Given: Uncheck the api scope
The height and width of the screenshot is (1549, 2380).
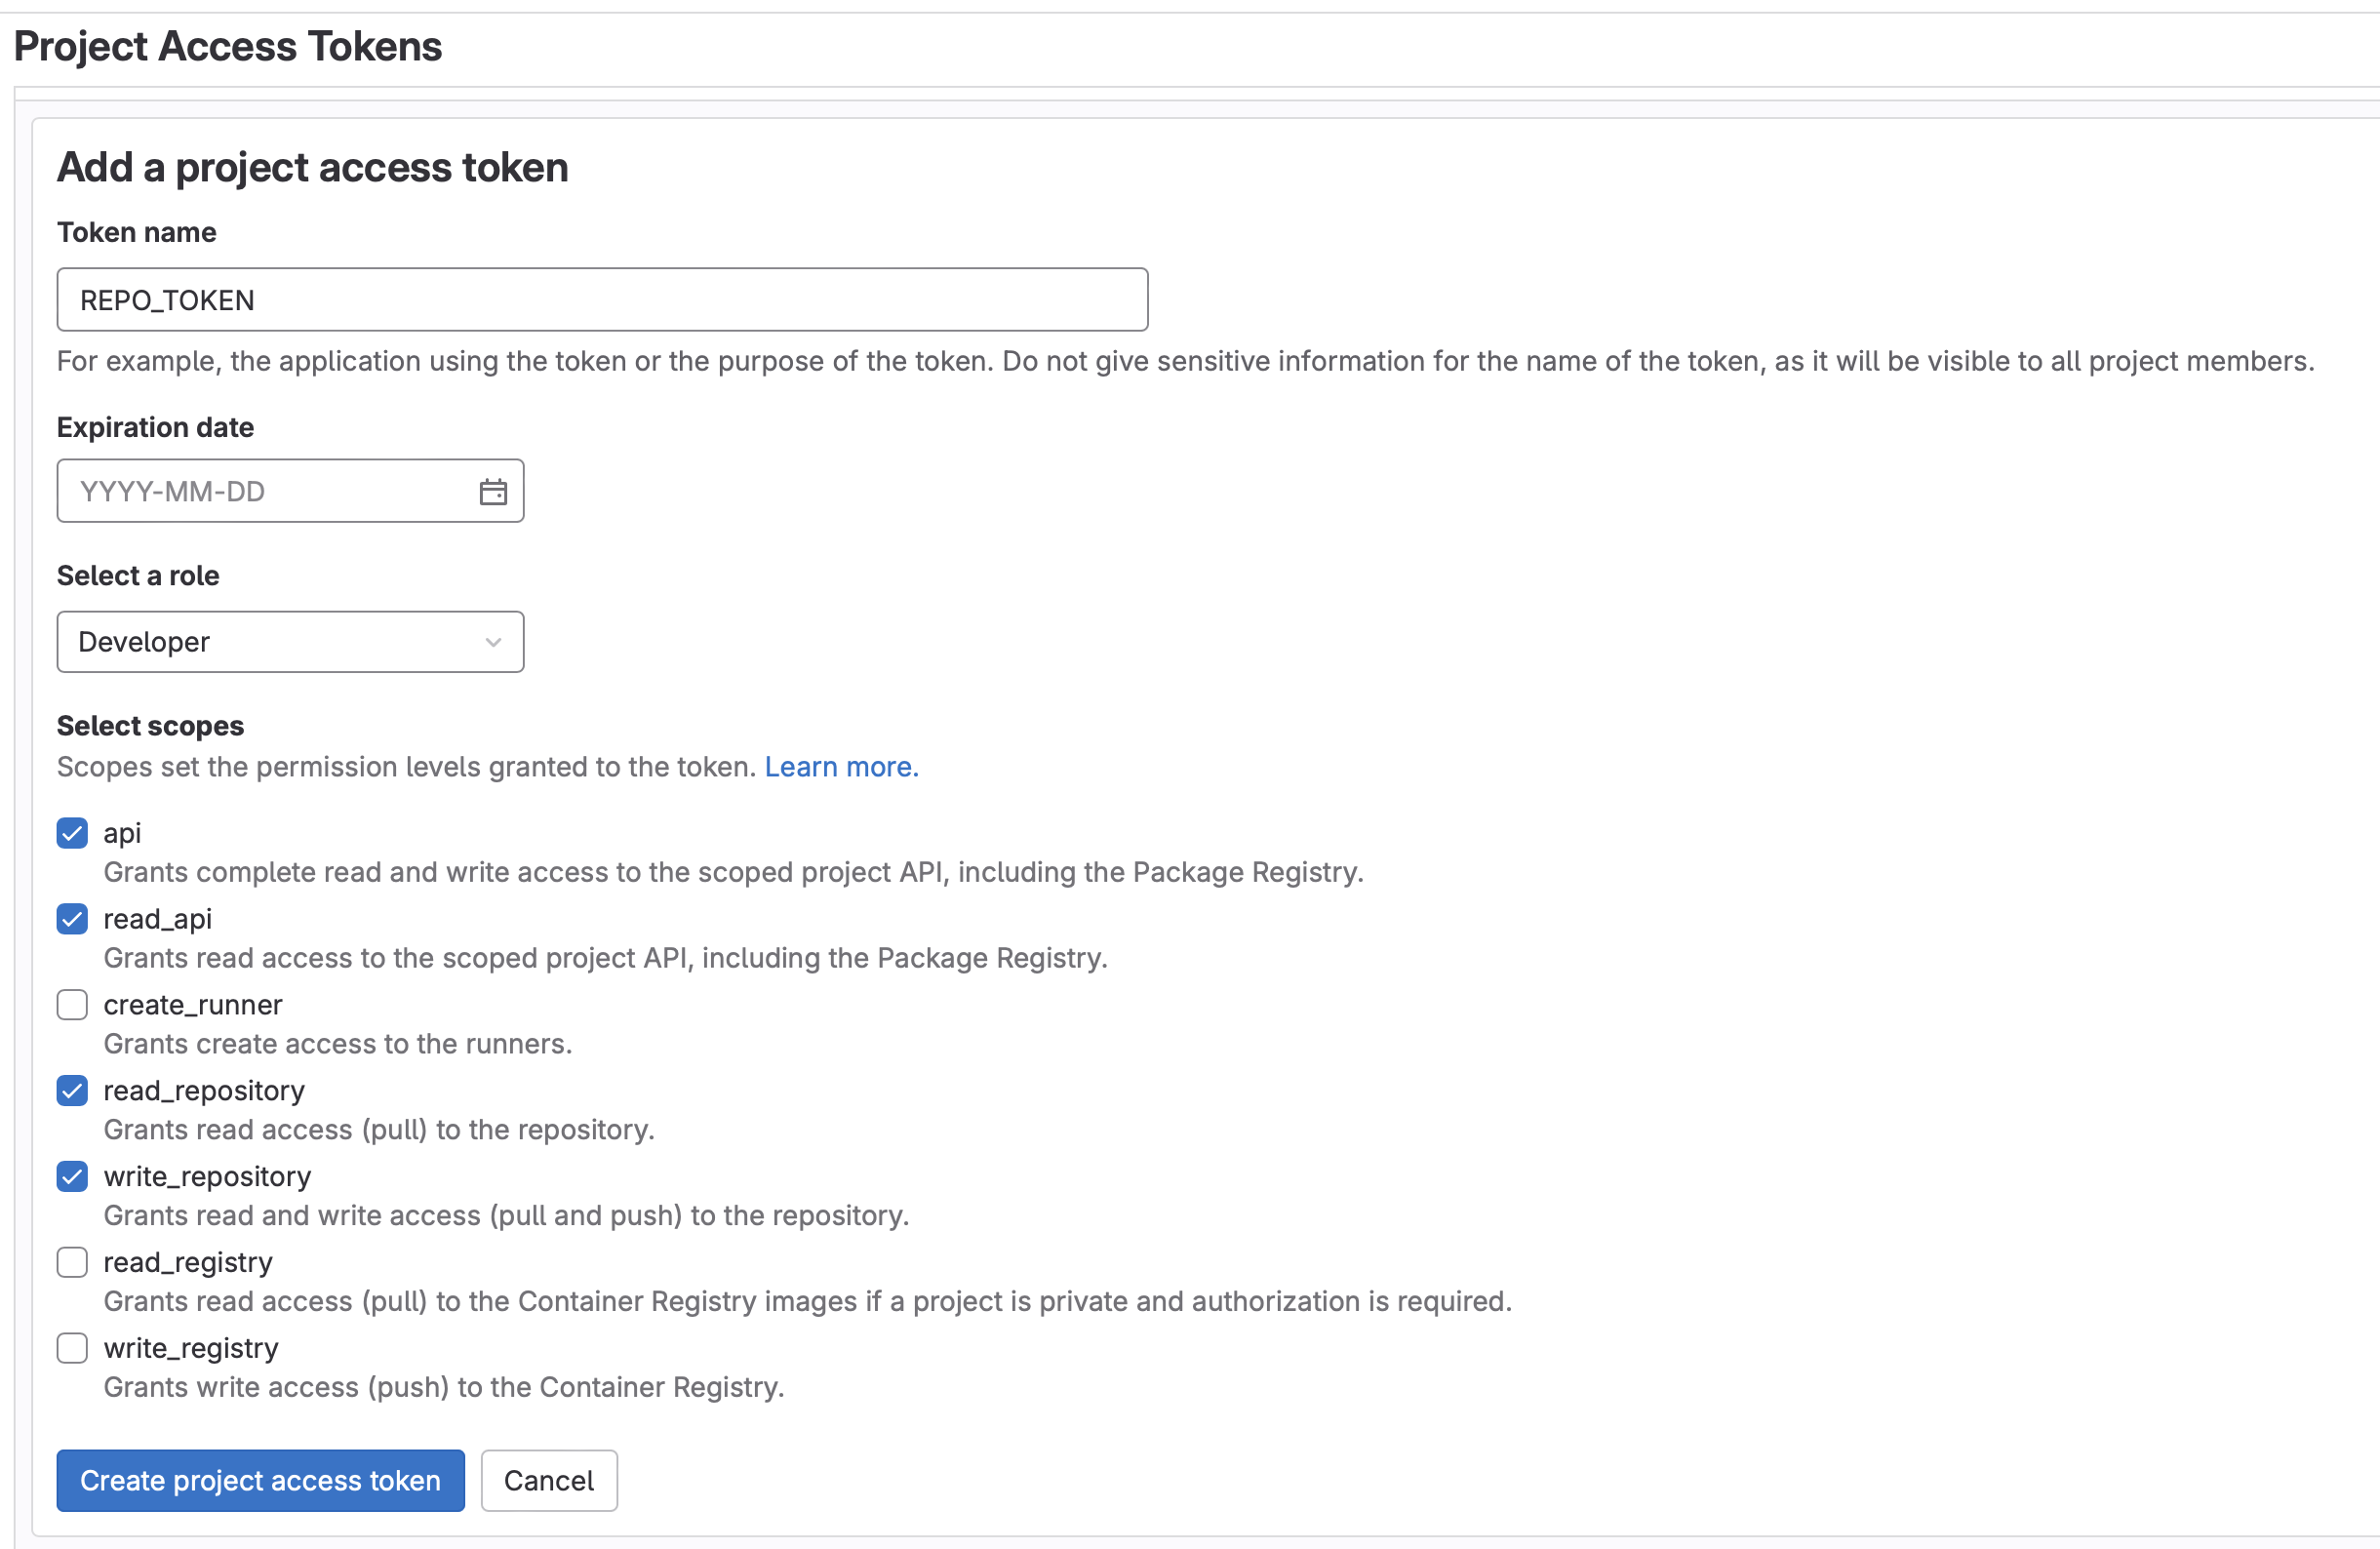Looking at the screenshot, I should (x=71, y=833).
